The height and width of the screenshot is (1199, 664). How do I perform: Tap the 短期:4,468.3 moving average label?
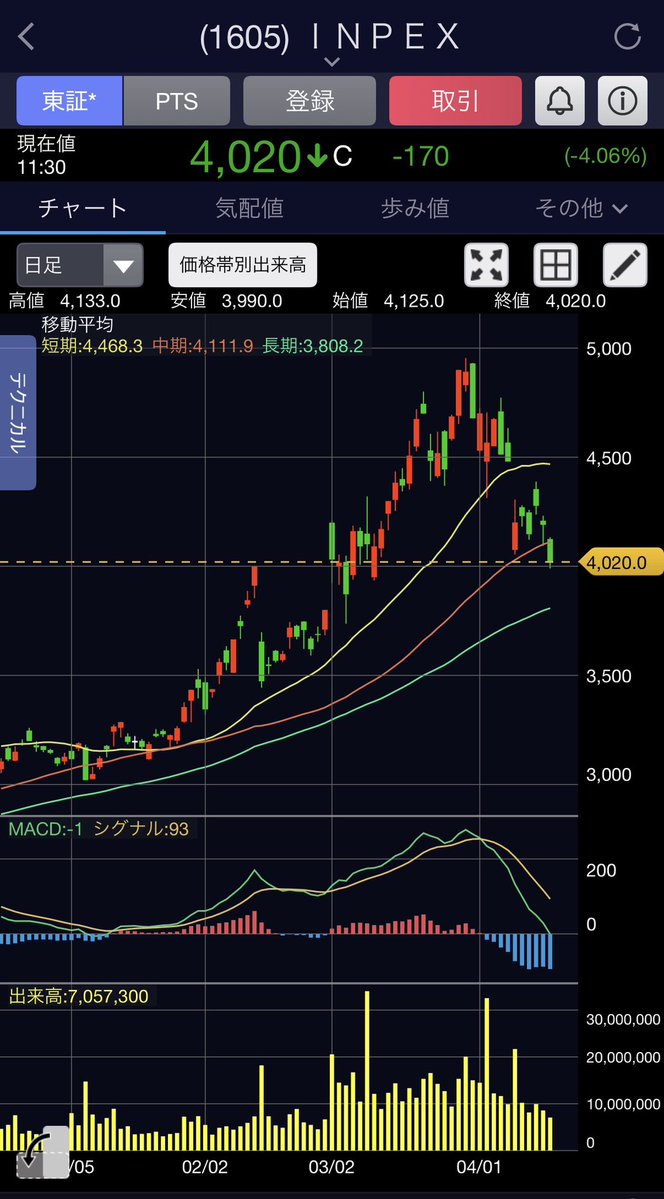point(92,346)
